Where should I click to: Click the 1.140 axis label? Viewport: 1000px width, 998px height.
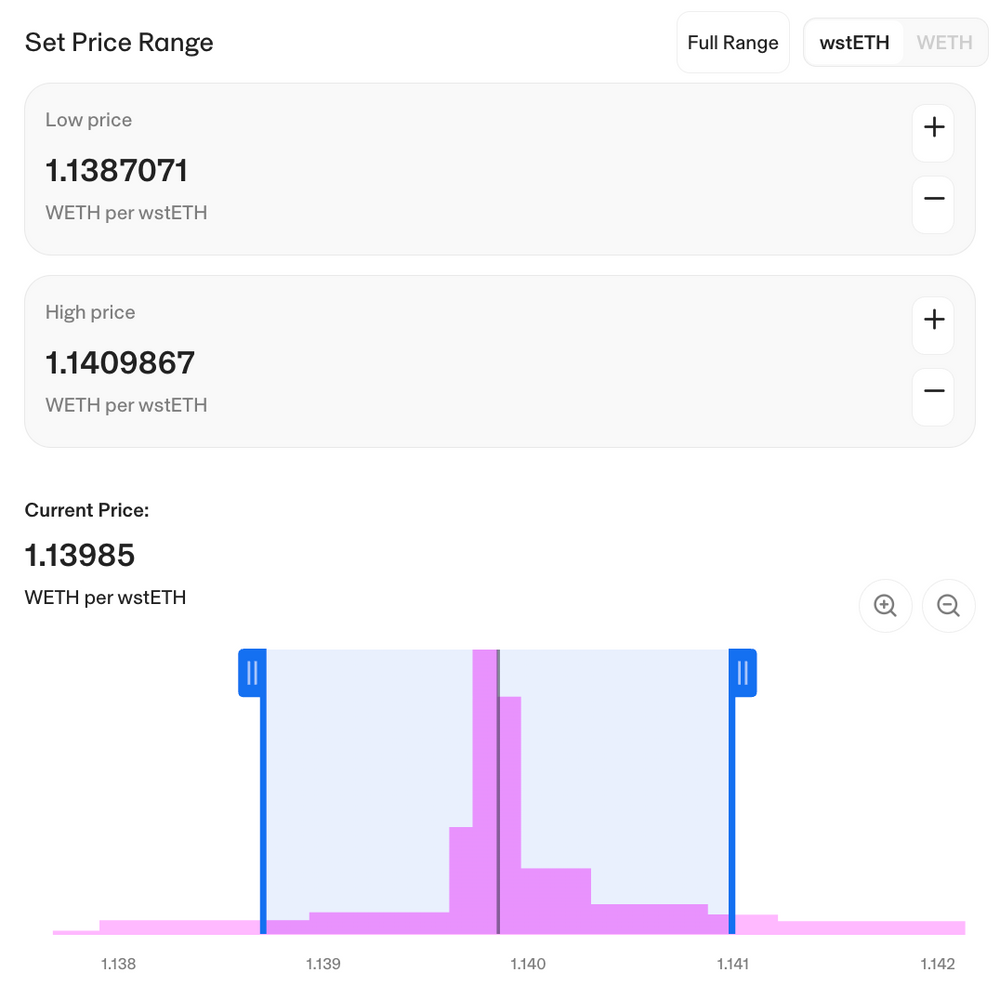coord(528,963)
